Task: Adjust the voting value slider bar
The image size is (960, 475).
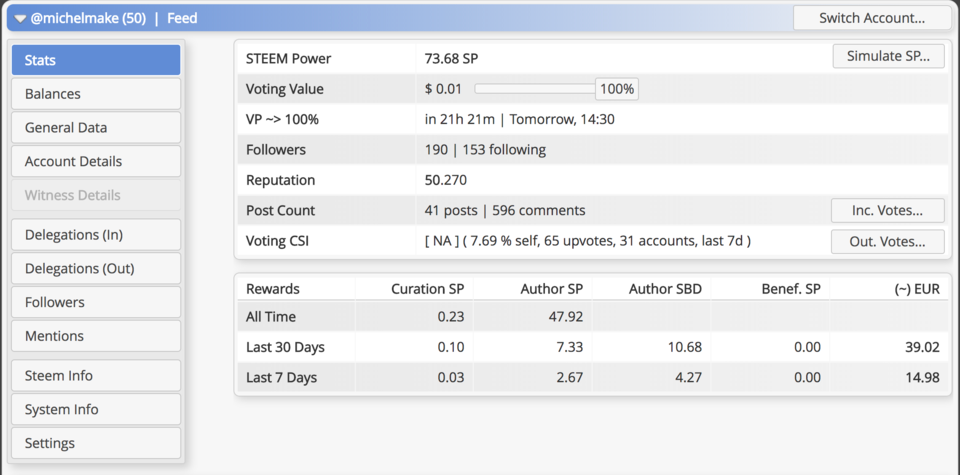Action: coord(535,89)
